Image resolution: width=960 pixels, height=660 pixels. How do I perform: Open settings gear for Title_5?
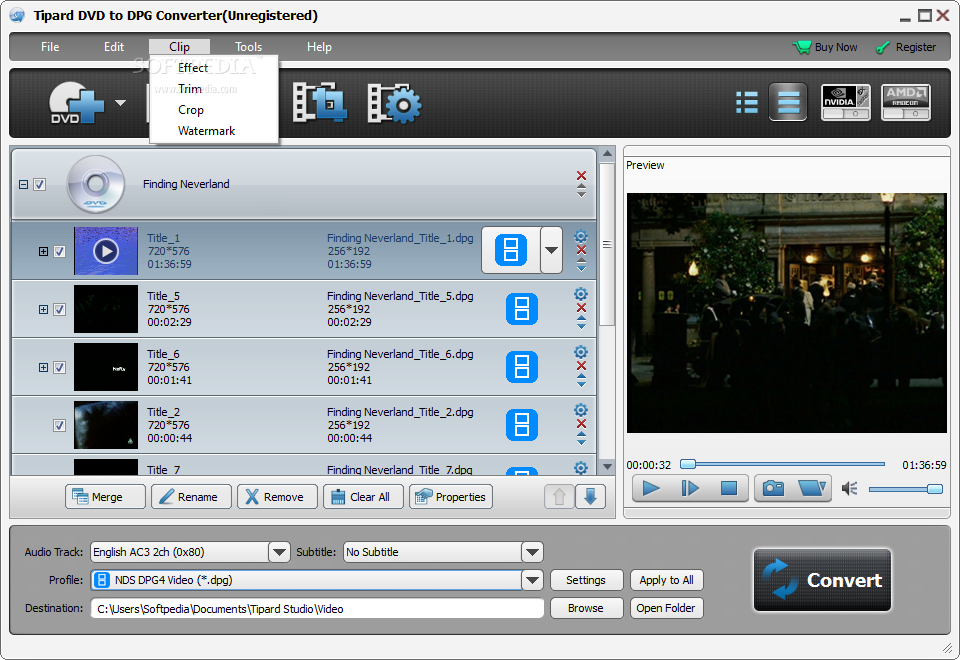coord(581,294)
